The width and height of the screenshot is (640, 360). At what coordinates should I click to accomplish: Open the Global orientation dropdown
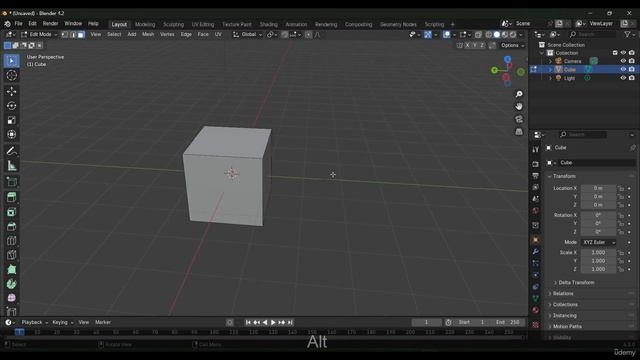tap(248, 35)
